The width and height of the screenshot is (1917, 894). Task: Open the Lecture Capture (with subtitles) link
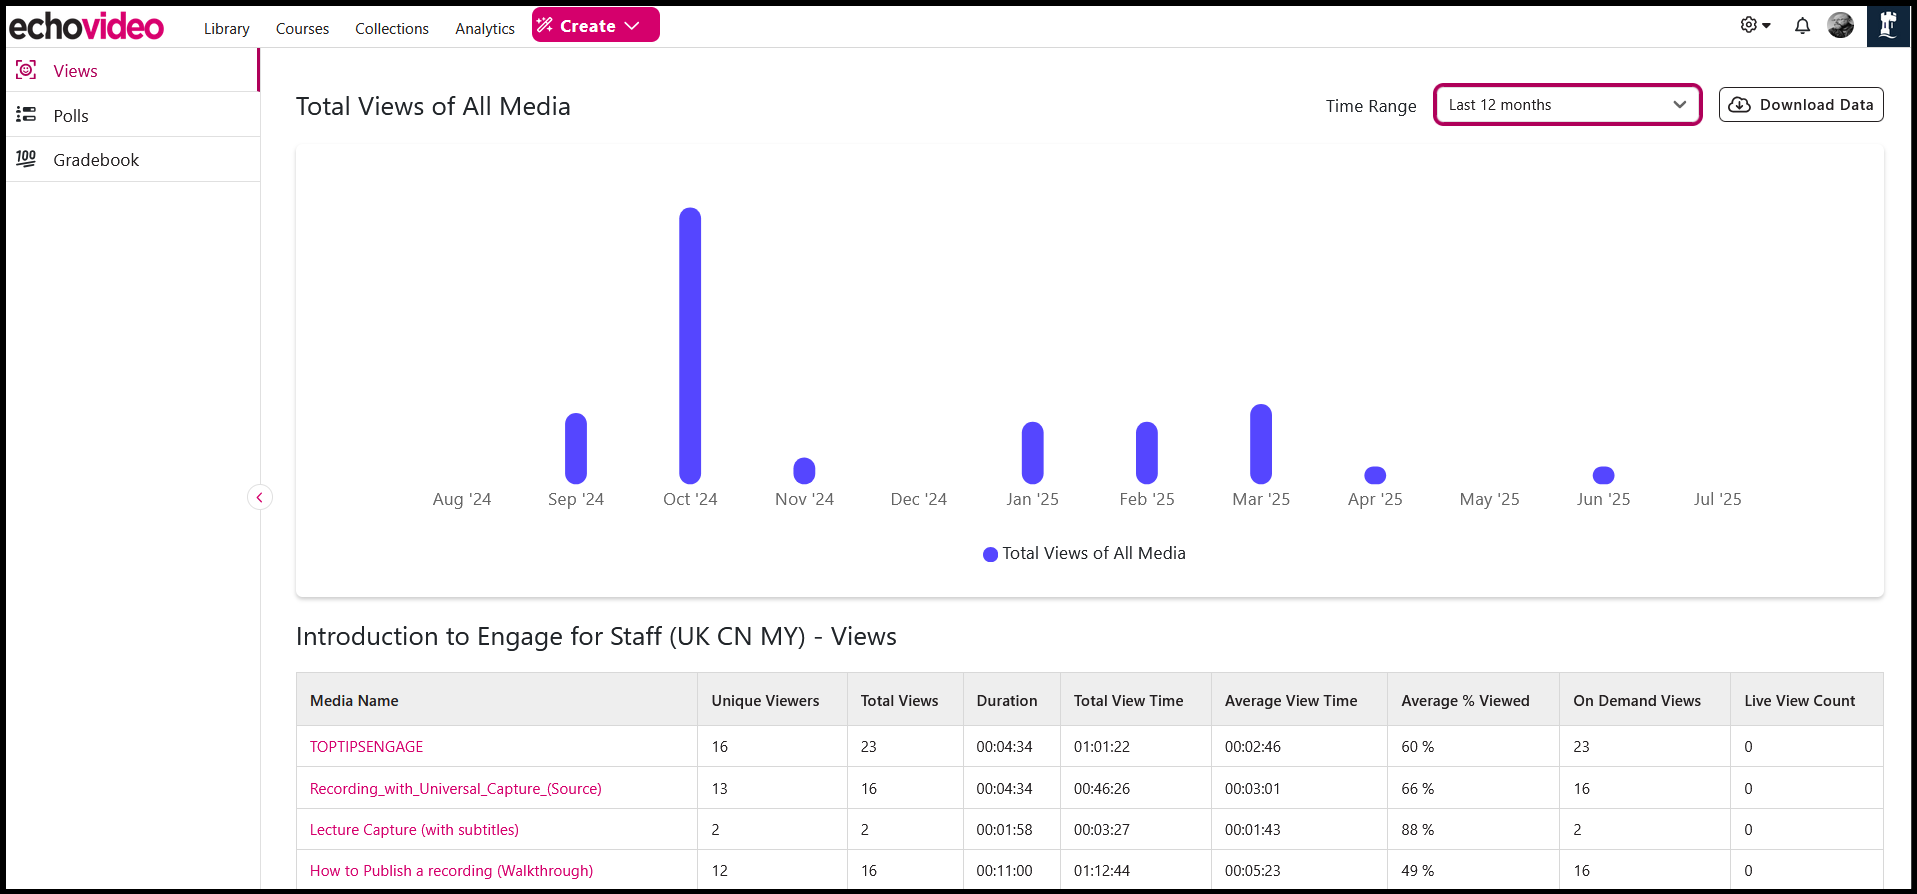(414, 830)
